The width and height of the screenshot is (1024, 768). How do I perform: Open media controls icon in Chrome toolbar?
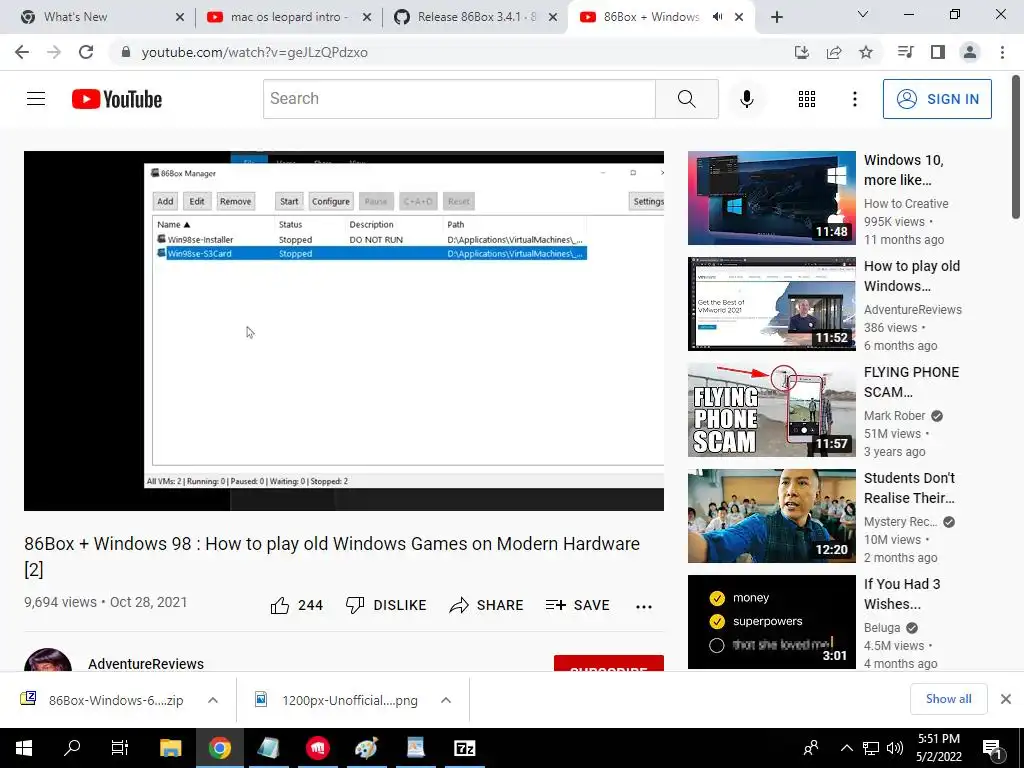point(905,52)
